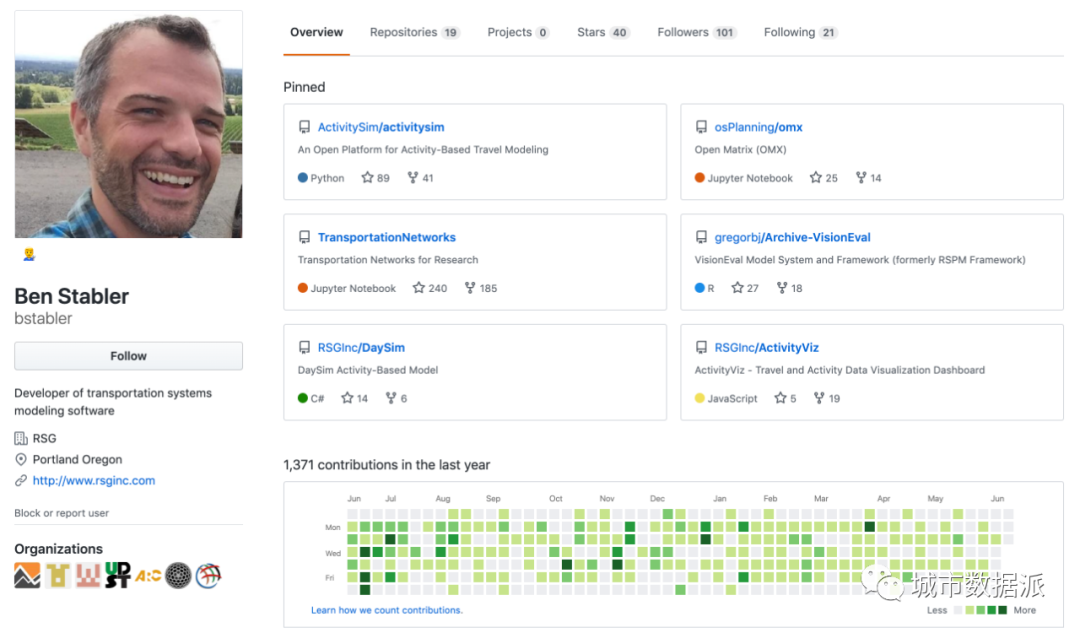This screenshot has height=633, width=1080.
Task: Click the location pin icon beside Portland Oregon
Action: click(21, 459)
